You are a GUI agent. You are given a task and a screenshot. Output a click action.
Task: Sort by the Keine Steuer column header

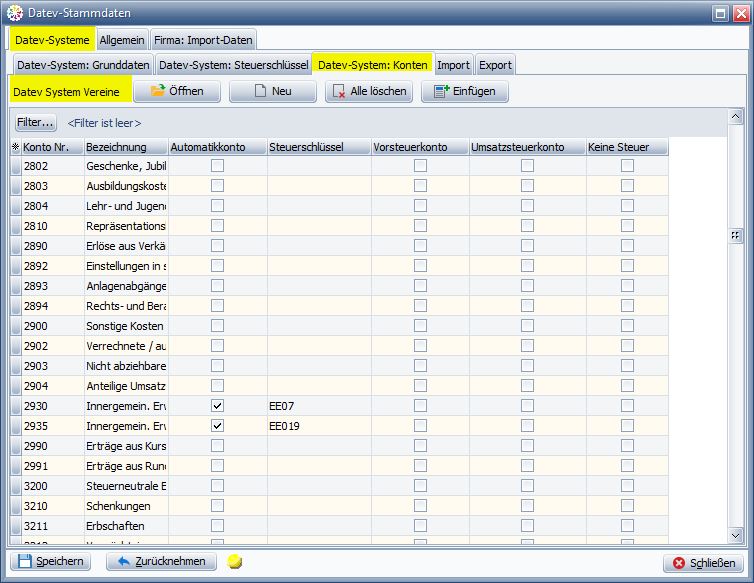tap(627, 147)
